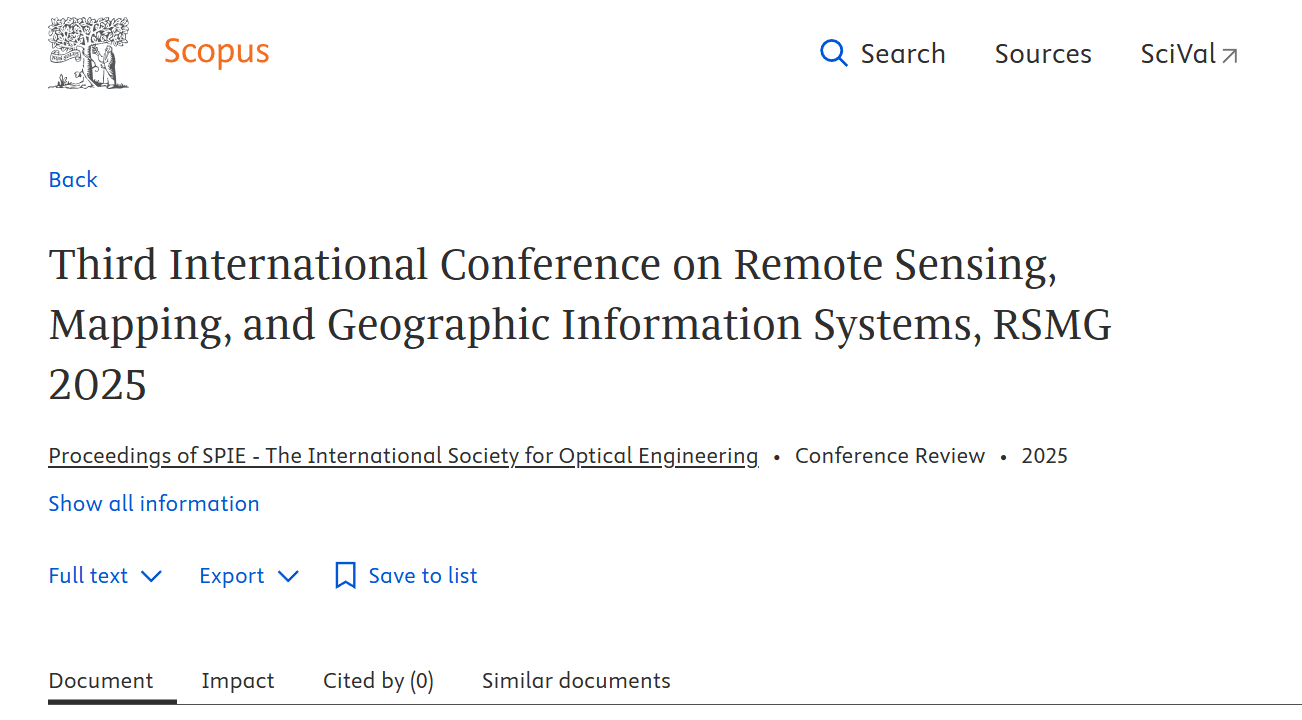The image size is (1302, 720).
Task: Expand Show all information
Action: 154,504
